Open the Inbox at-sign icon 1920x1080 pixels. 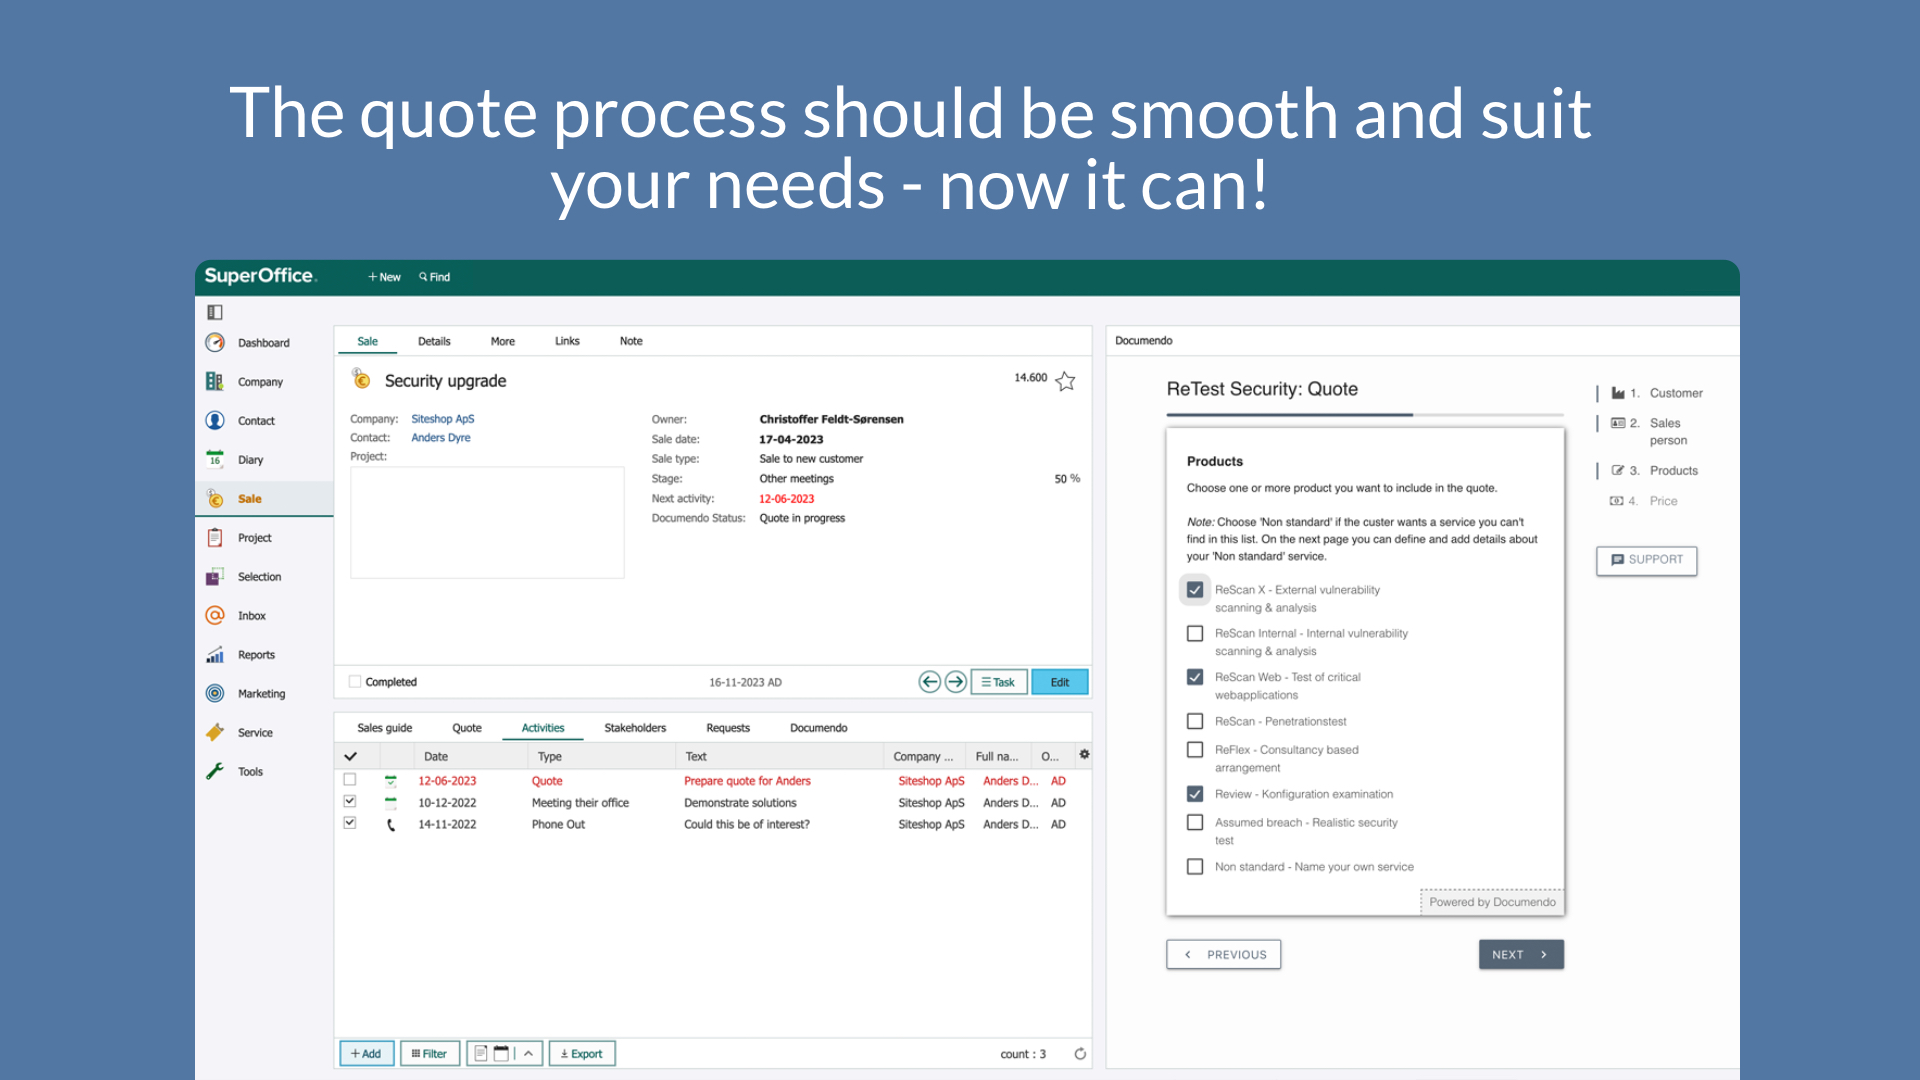215,616
